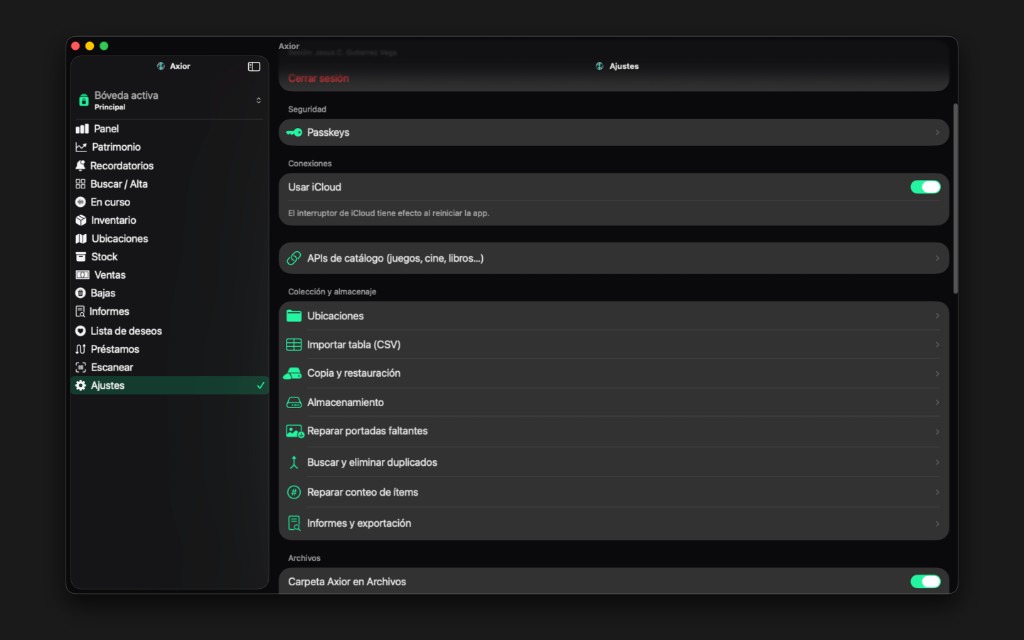Click the Lista de deseos heart icon

pos(80,331)
